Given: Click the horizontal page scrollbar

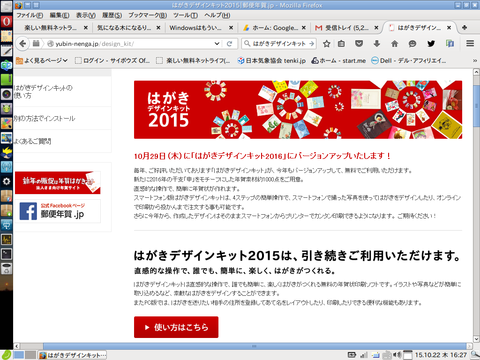Looking at the screenshot, I should tap(254, 346).
